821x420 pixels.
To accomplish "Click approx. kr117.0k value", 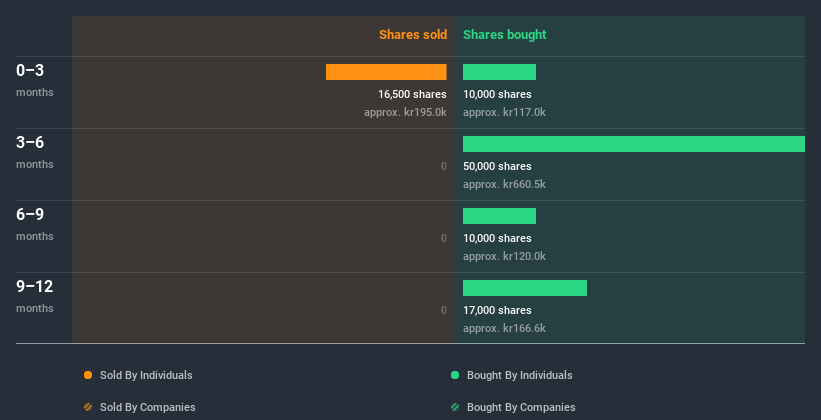I will (504, 112).
